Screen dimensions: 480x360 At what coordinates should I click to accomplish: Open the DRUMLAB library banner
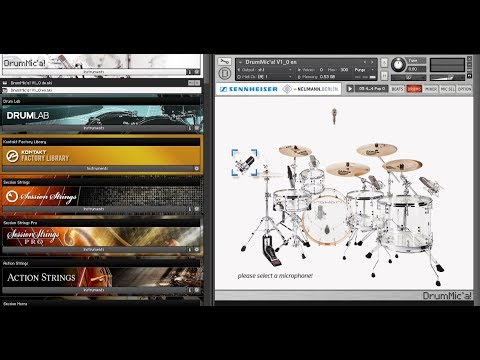point(101,115)
